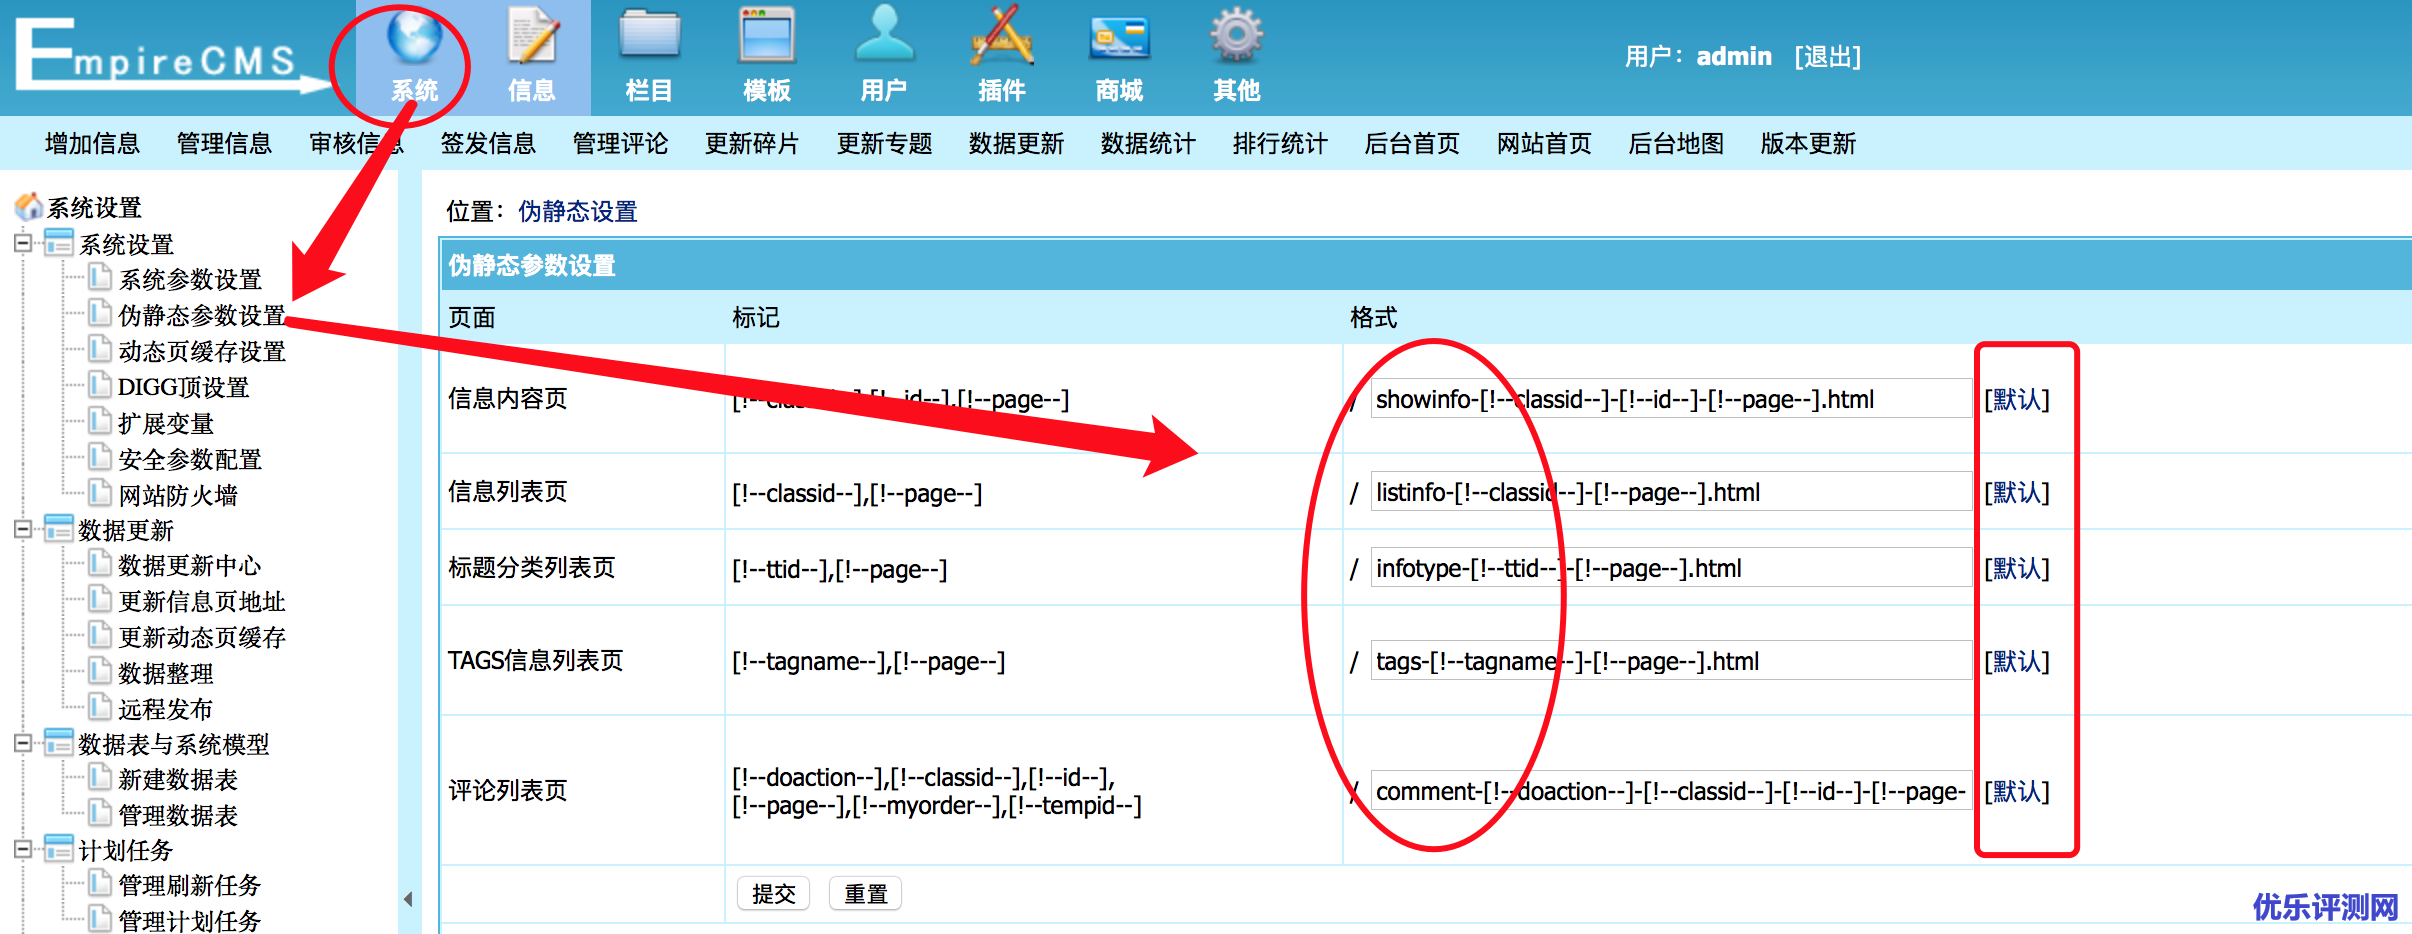Open the 商城 card icon
This screenshot has width=2412, height=934.
coord(1119,38)
